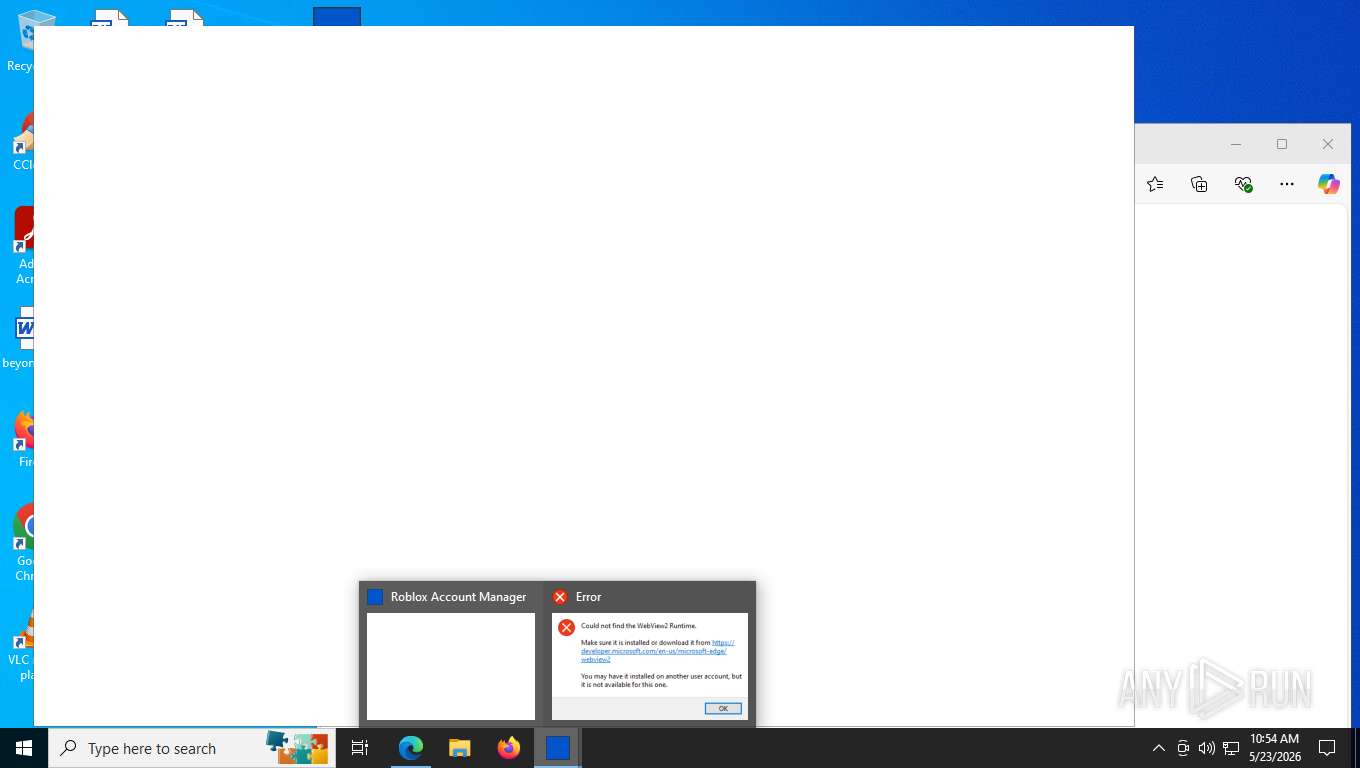Open the Windows Start menu
The height and width of the screenshot is (768, 1360).
[x=24, y=748]
